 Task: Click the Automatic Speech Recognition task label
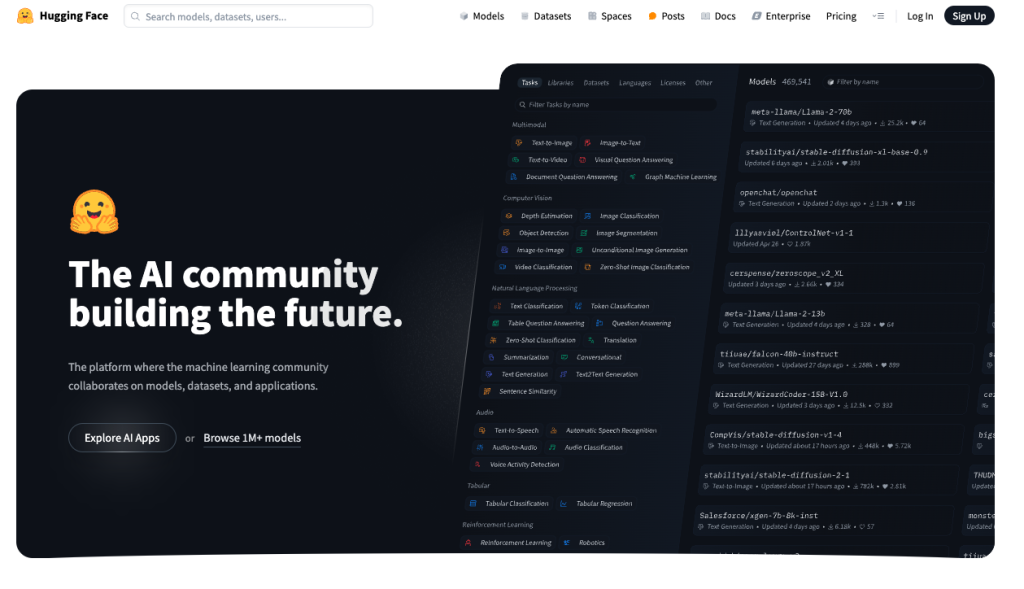pos(611,430)
